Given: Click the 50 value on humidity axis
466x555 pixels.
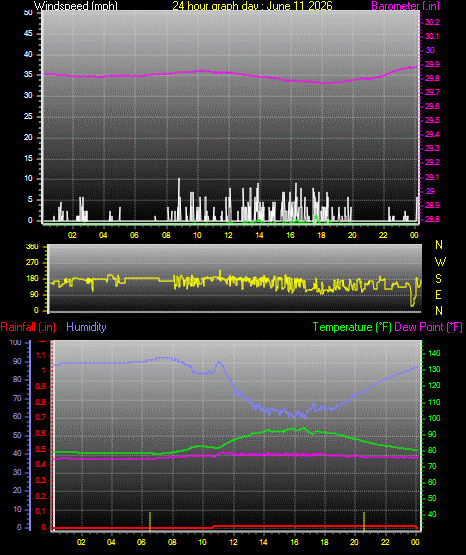Looking at the screenshot, I should pos(17,435).
